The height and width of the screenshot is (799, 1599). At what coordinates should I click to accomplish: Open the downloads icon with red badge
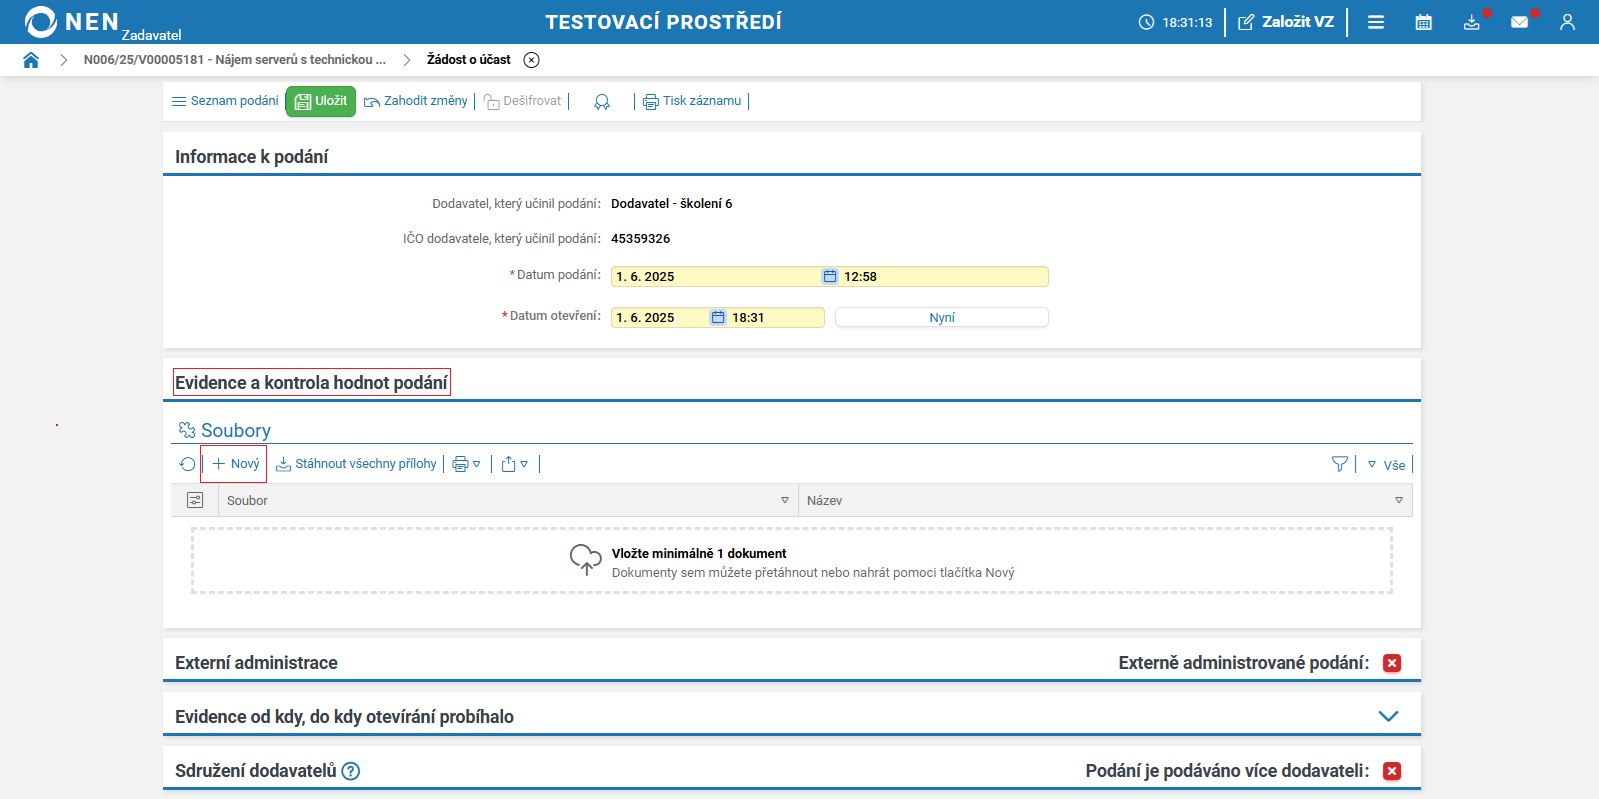1471,22
